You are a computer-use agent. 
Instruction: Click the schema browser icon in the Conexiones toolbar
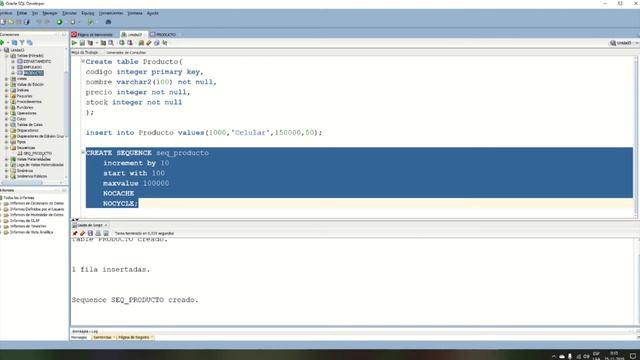coord(30,42)
